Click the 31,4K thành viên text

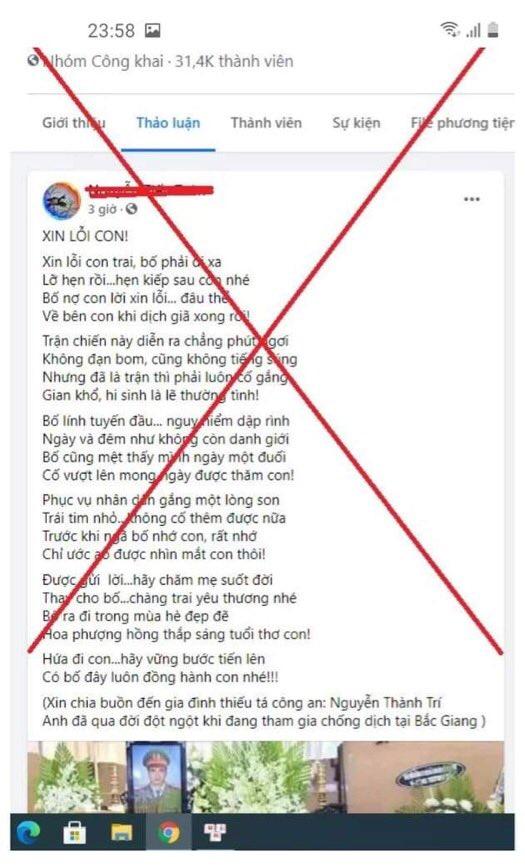pos(234,61)
